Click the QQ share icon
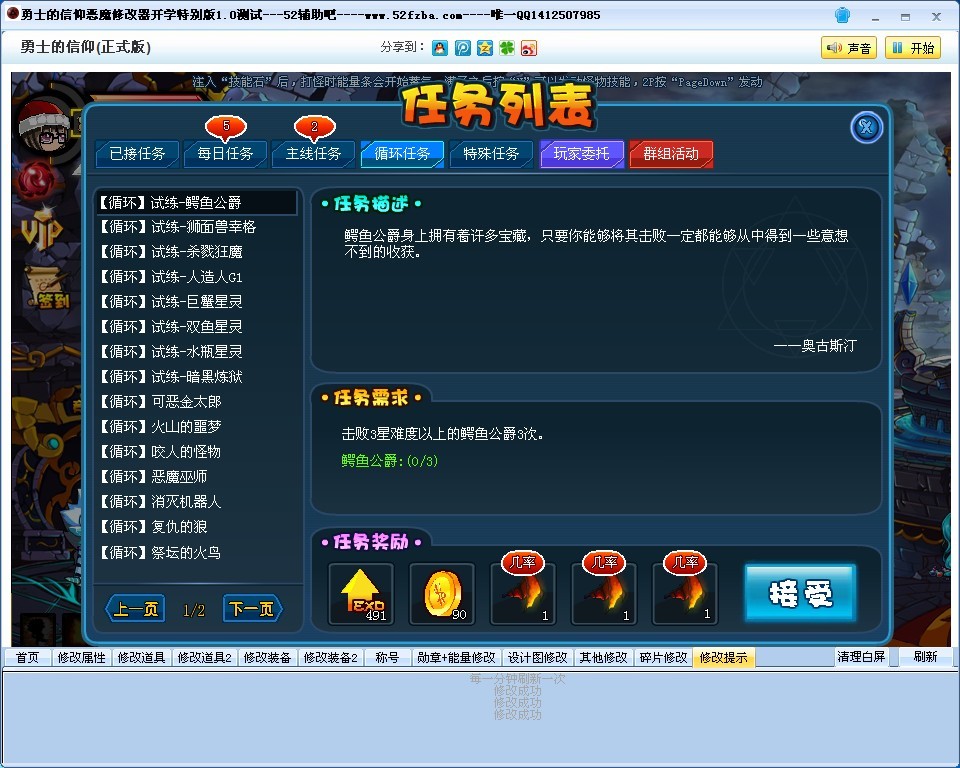The image size is (960, 768). 440,48
